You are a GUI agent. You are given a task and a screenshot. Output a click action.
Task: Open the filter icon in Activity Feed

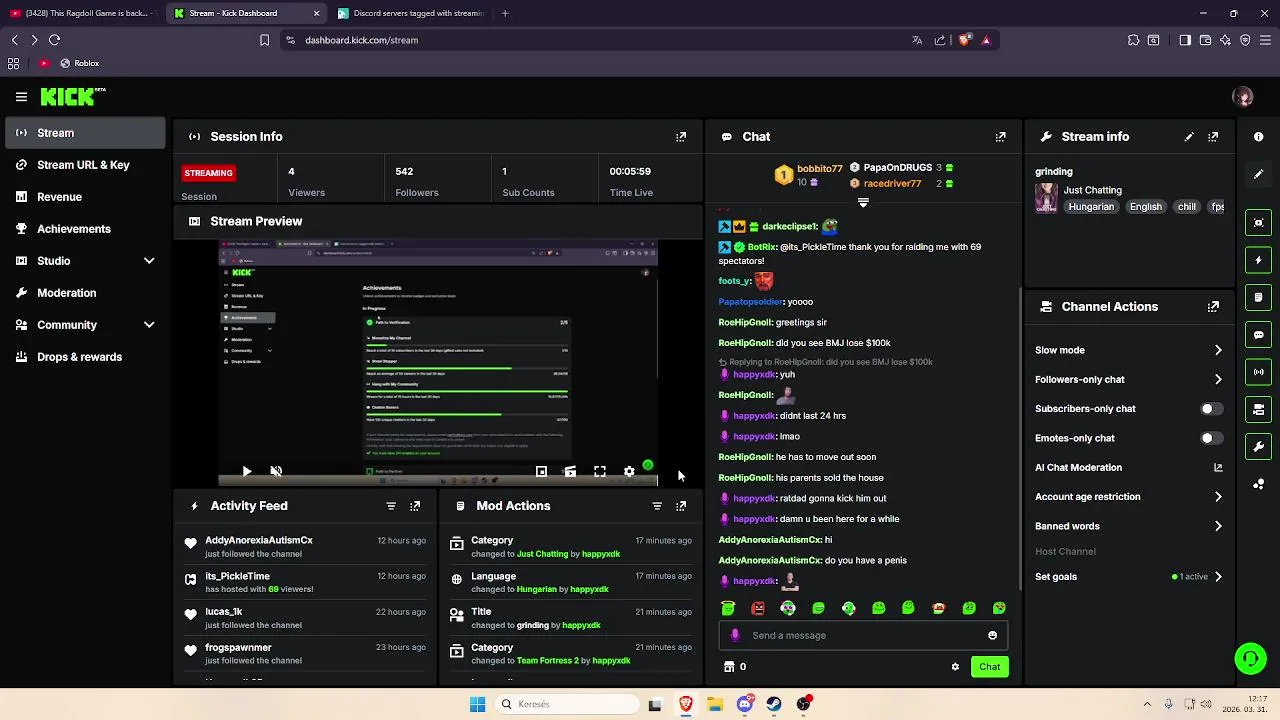(391, 506)
